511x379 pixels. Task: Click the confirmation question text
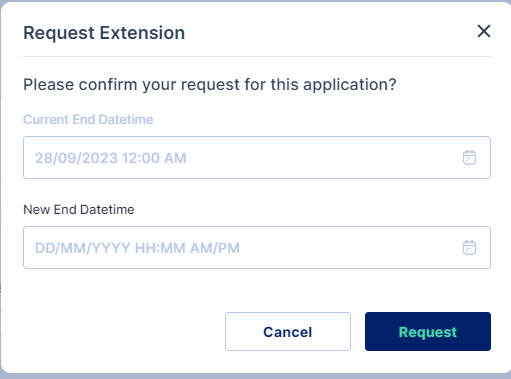click(210, 85)
